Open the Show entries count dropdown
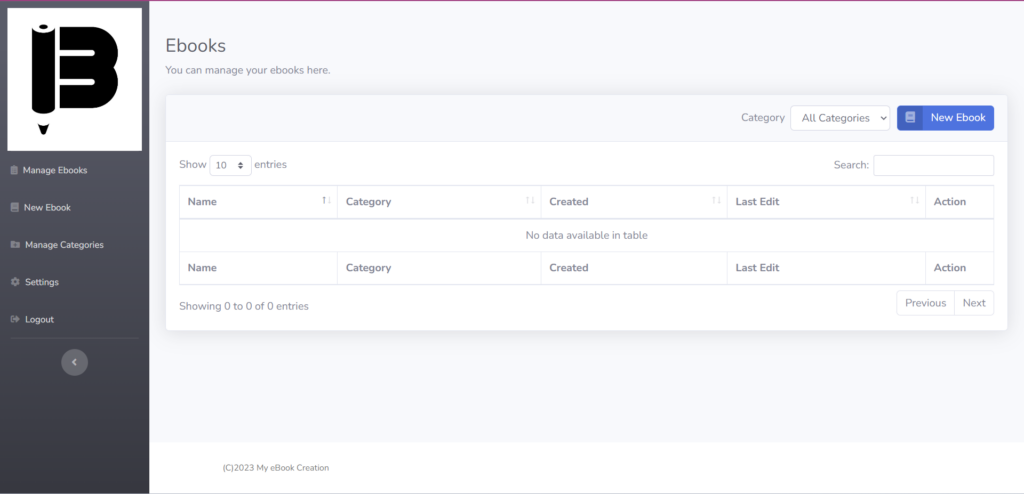 231,165
